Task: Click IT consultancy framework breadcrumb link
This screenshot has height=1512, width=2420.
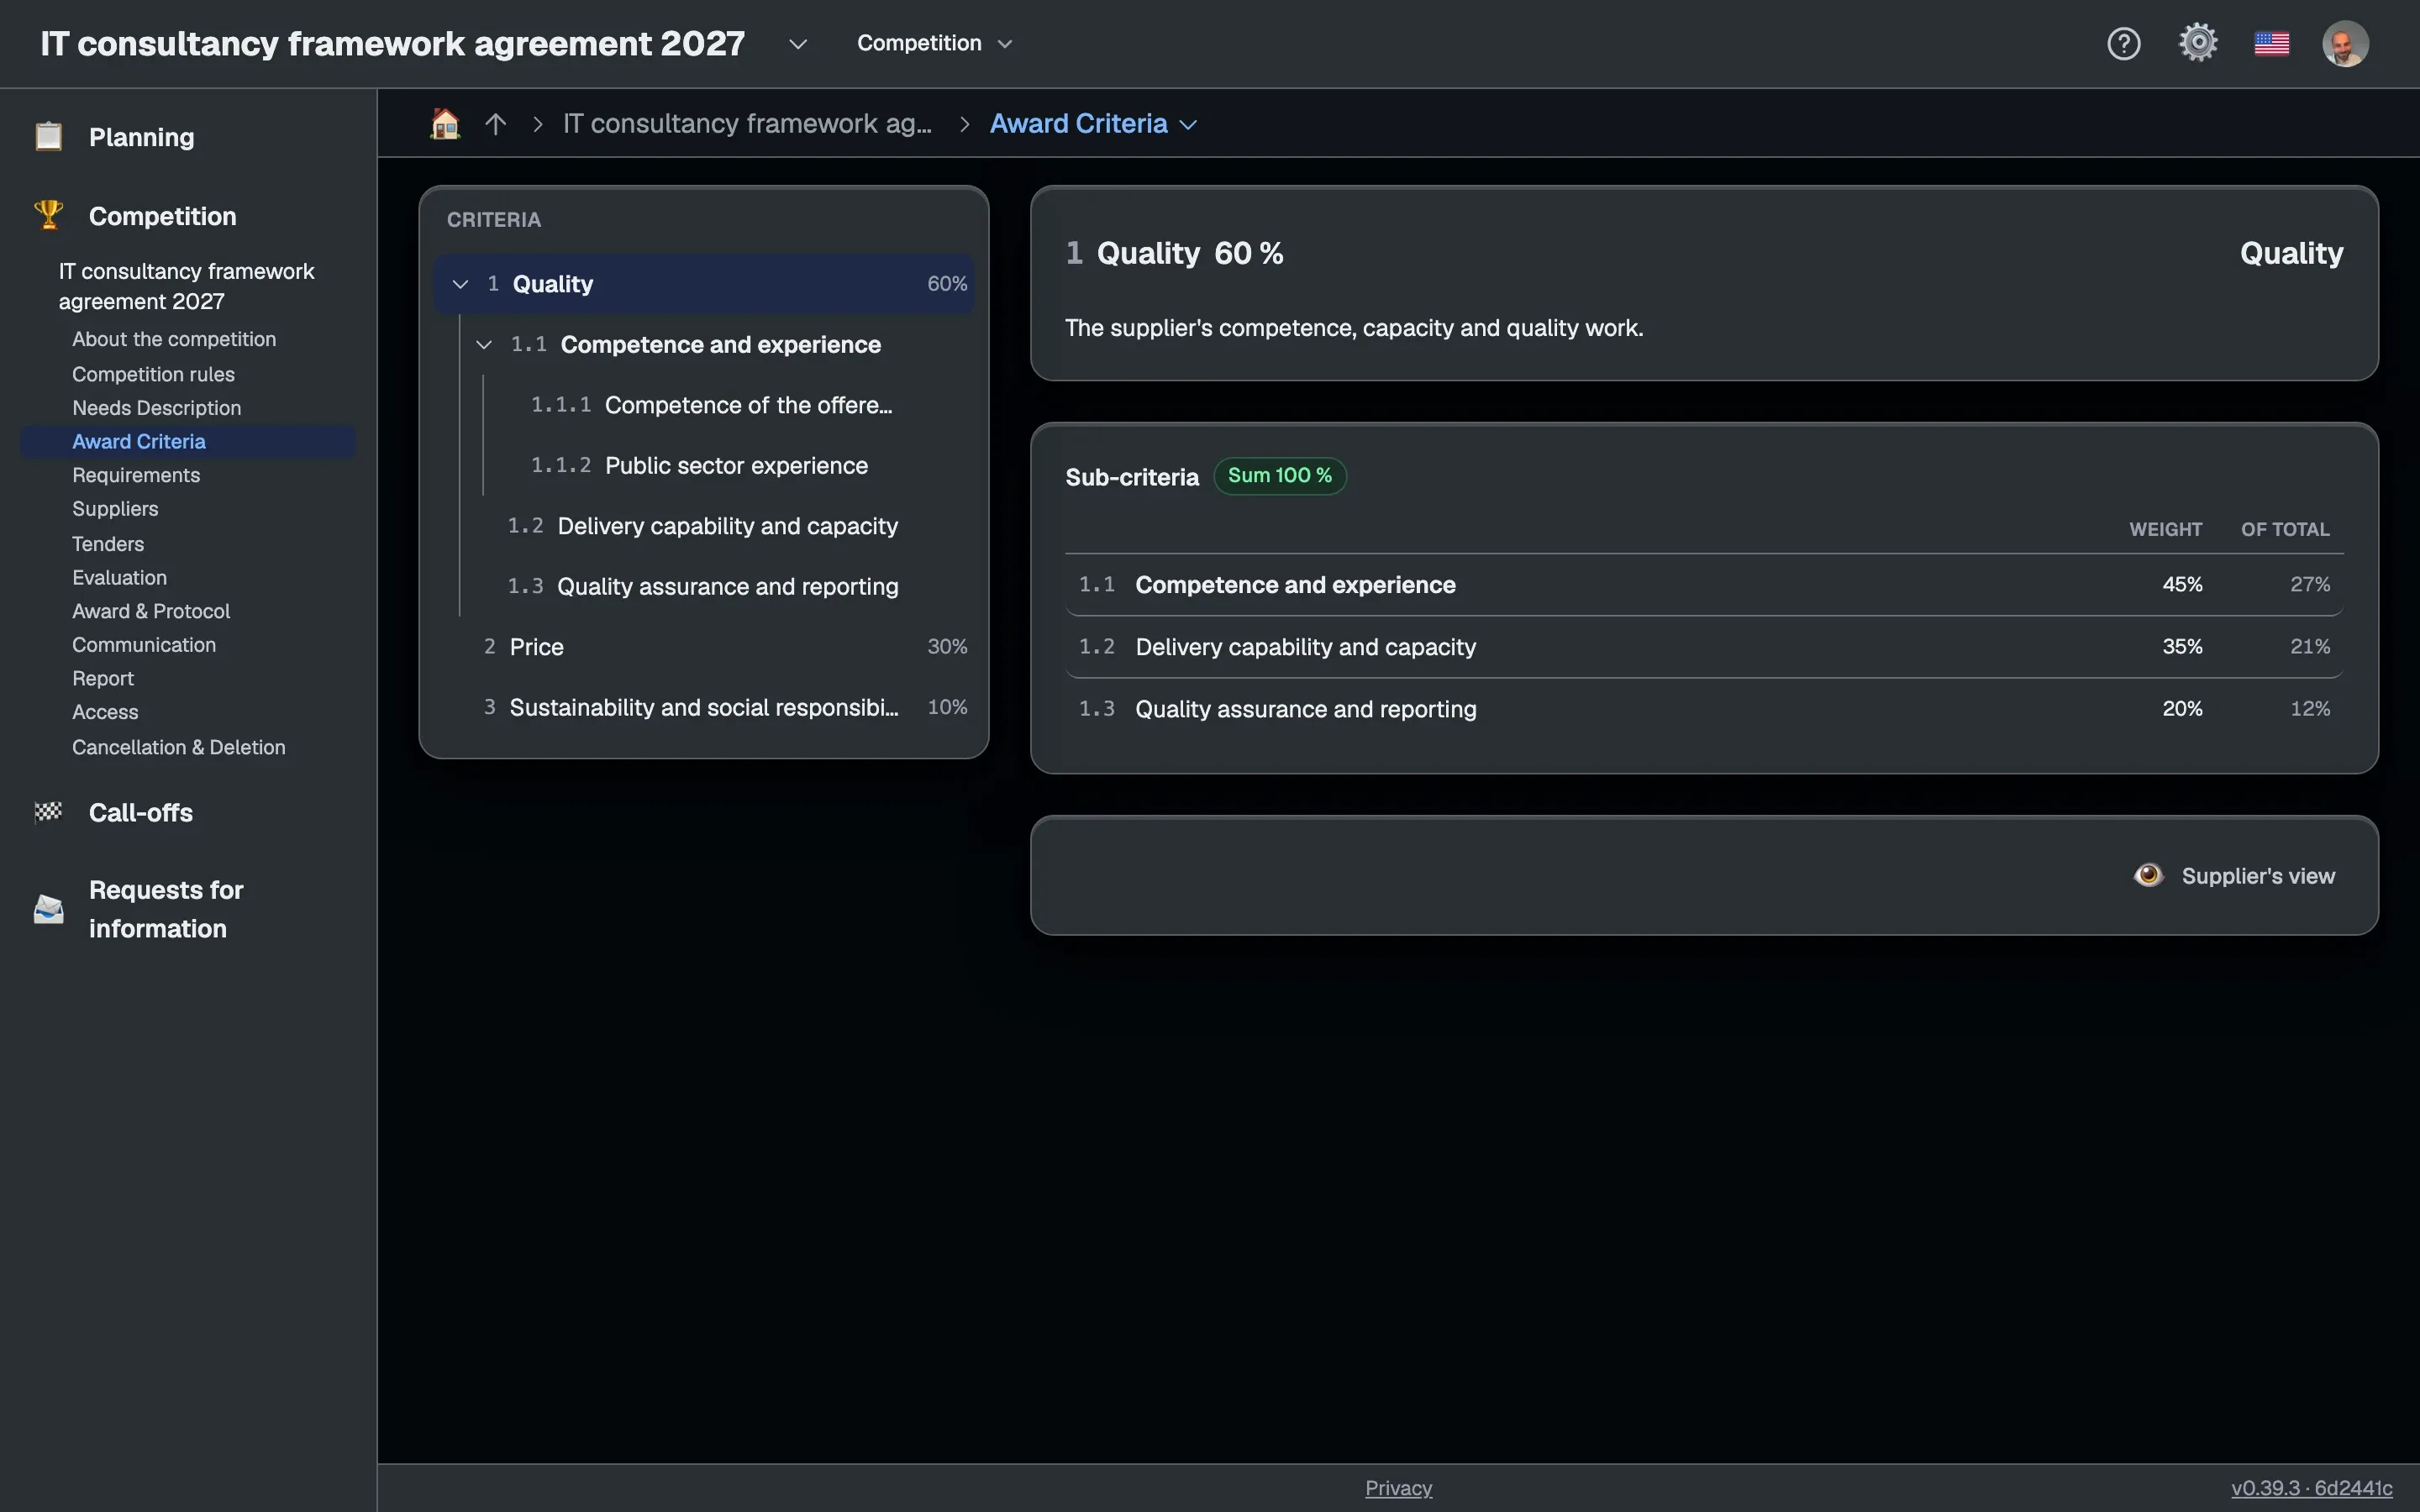Action: (x=747, y=123)
